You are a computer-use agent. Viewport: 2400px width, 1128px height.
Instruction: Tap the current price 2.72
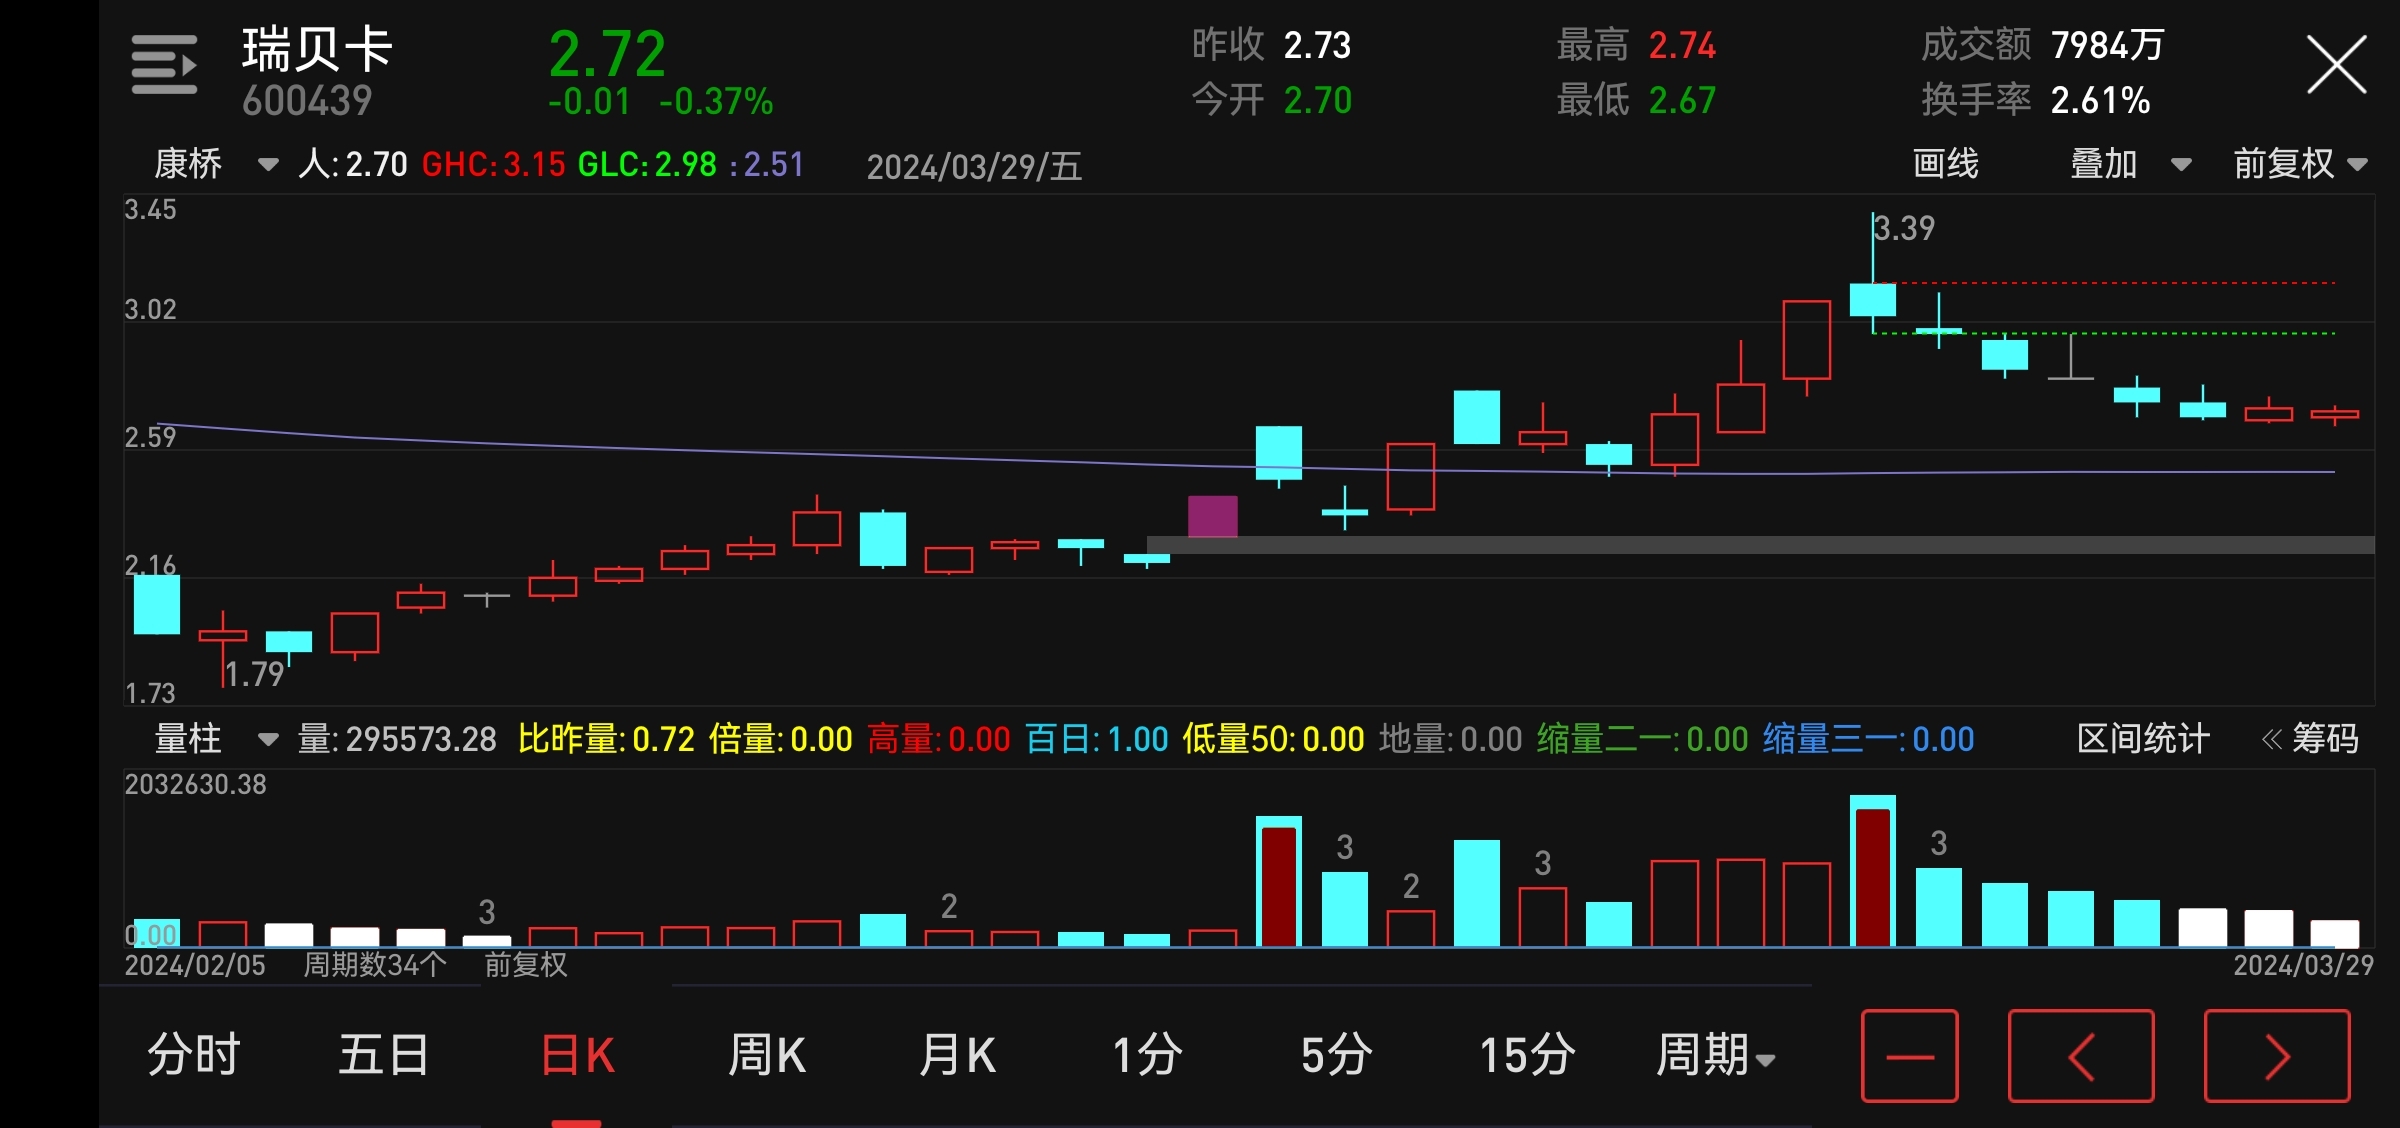607,54
